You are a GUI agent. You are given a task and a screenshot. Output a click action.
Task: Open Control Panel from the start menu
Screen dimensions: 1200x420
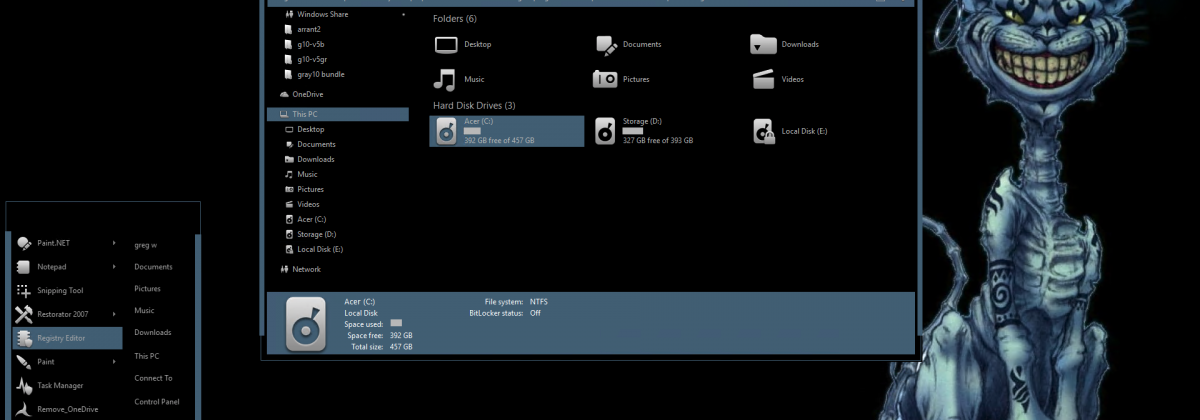click(x=156, y=402)
